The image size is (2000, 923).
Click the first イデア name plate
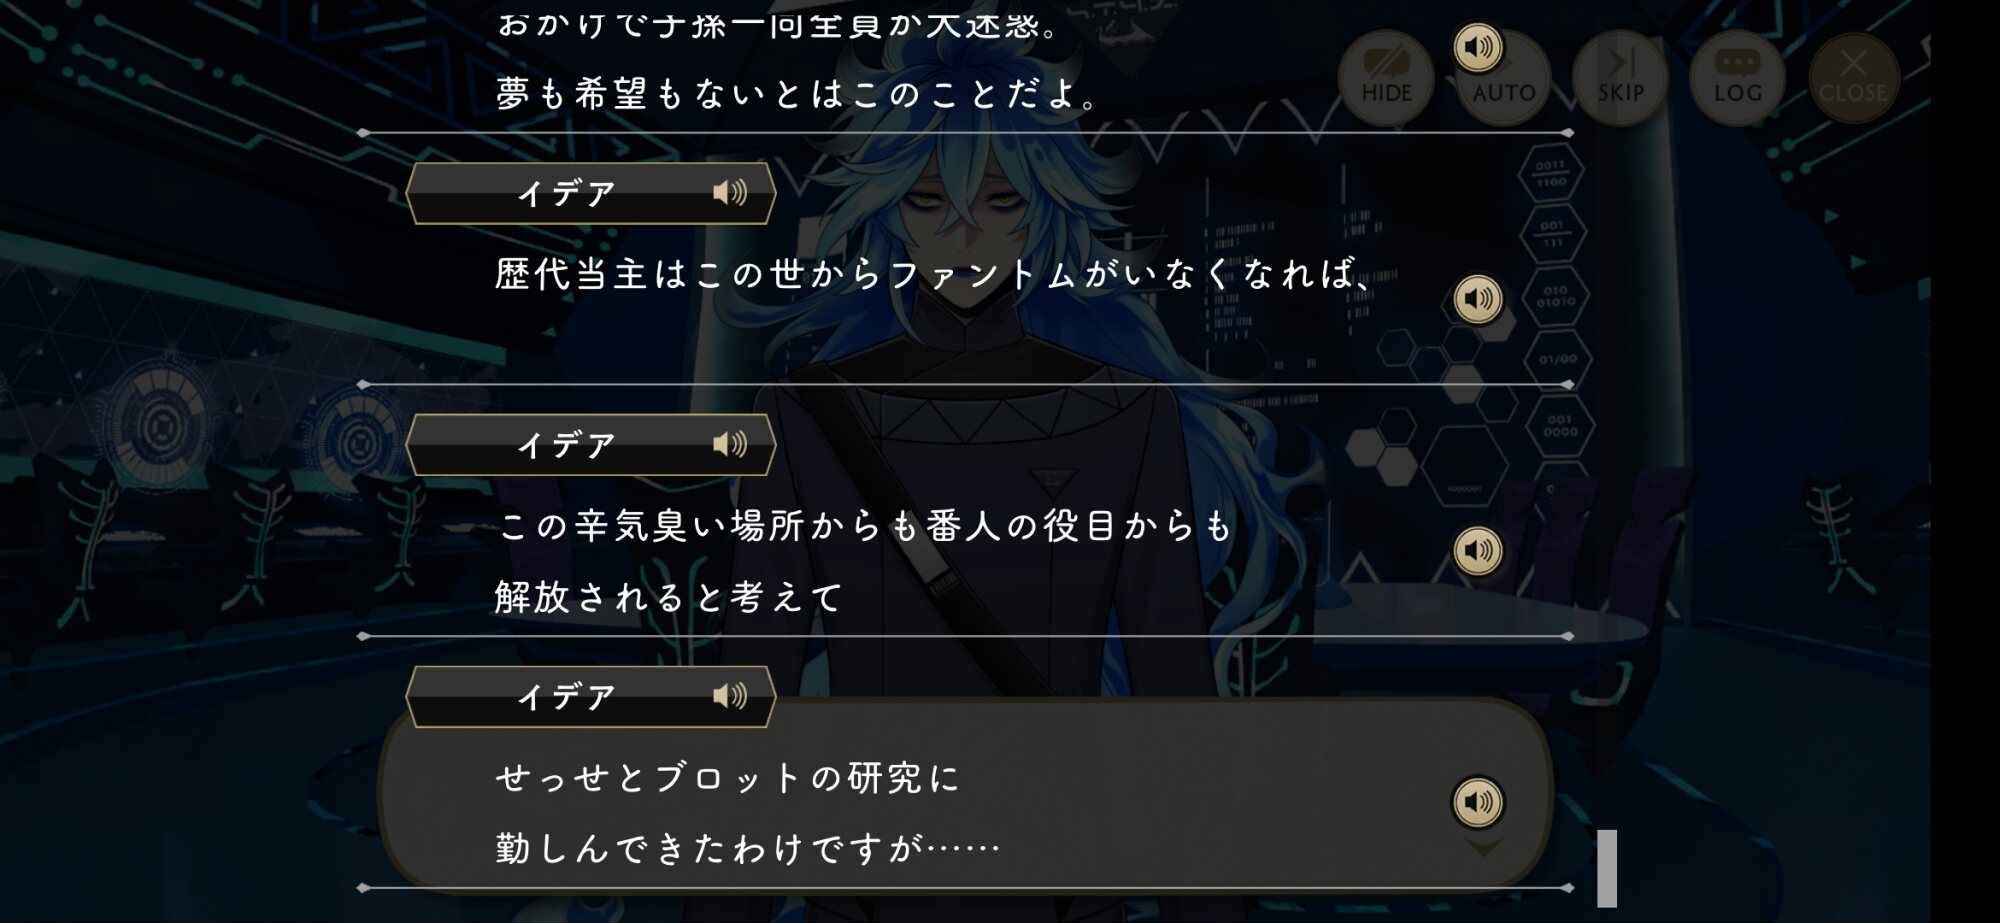[590, 193]
